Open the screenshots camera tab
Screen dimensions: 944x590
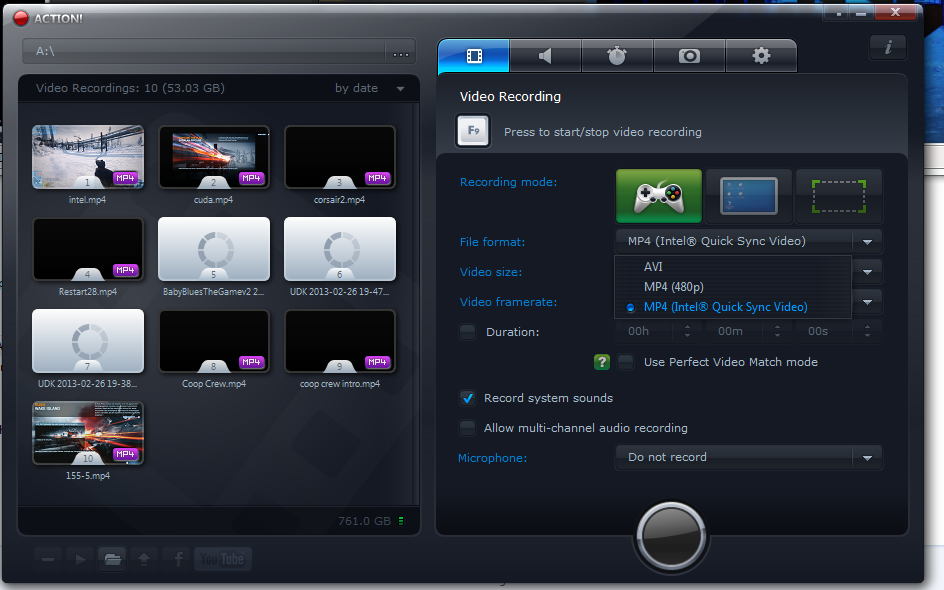[689, 56]
